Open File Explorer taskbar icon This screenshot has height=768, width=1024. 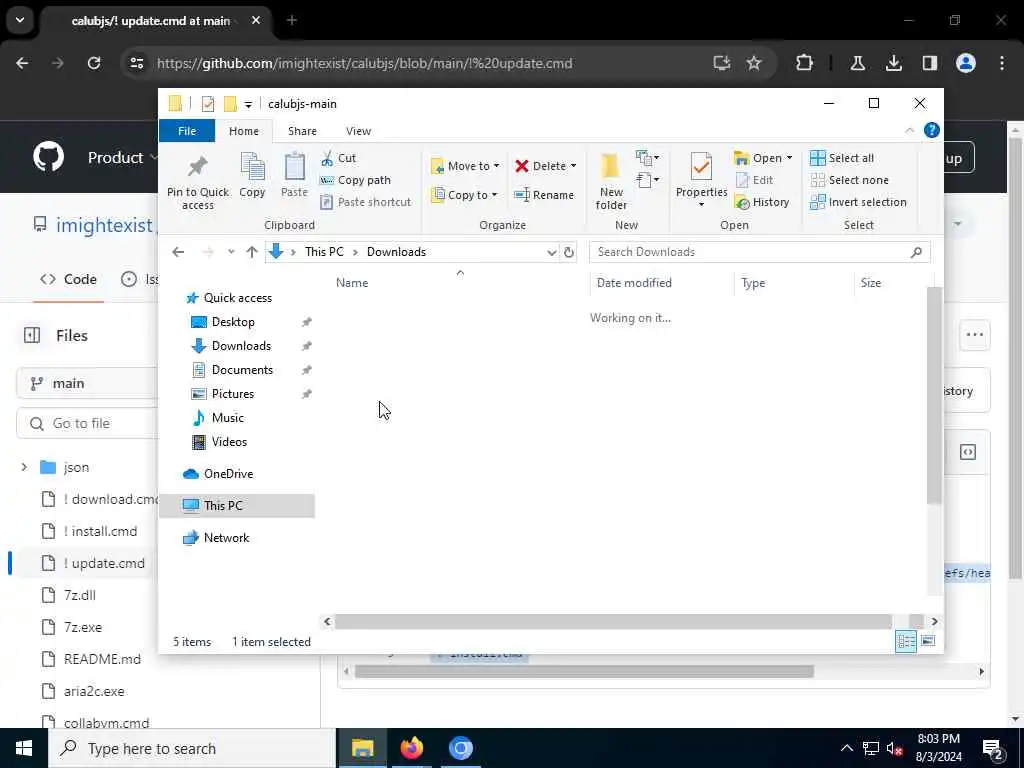point(362,748)
